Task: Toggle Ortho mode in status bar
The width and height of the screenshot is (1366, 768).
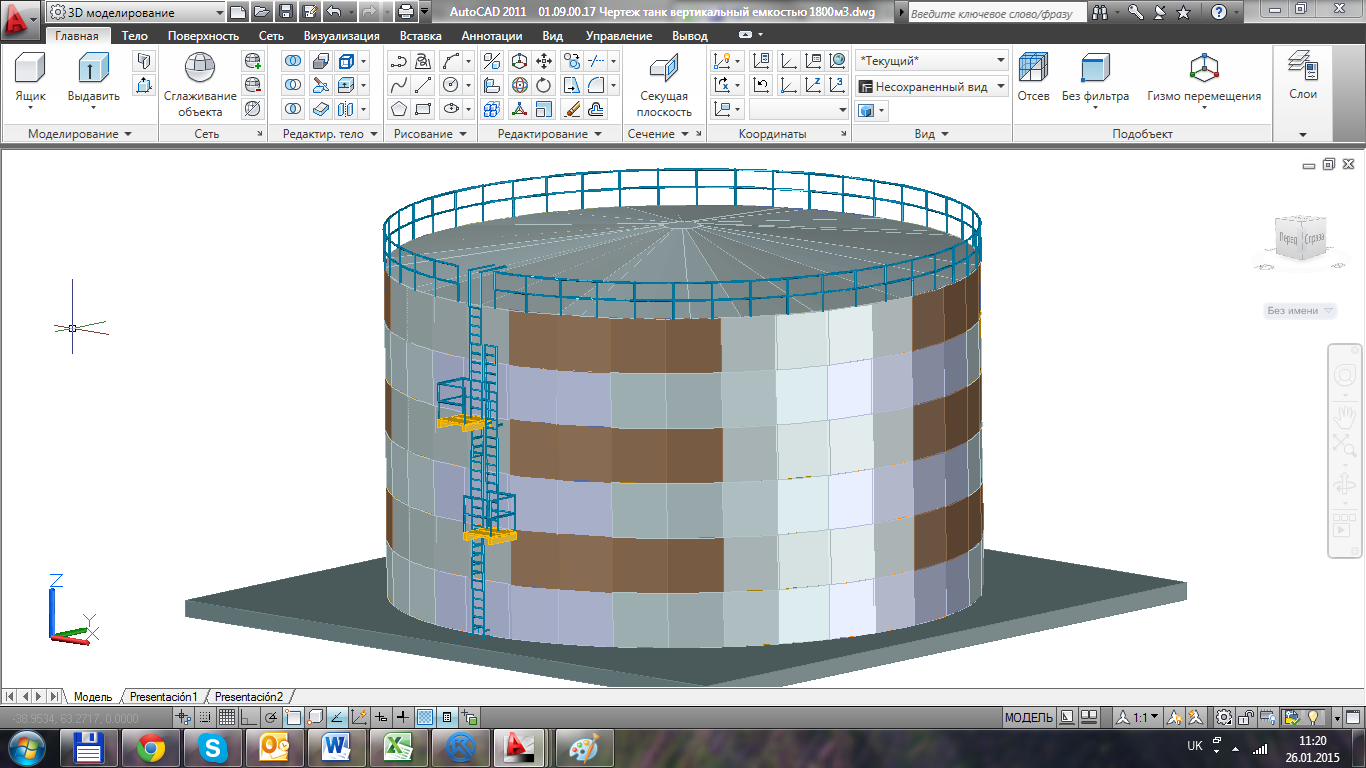Action: (x=249, y=717)
